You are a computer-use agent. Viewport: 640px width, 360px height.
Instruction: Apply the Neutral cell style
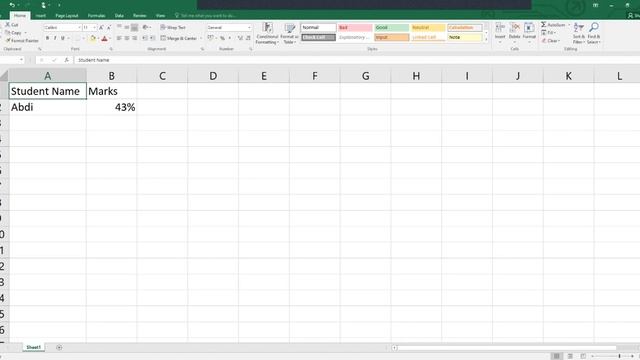(428, 27)
